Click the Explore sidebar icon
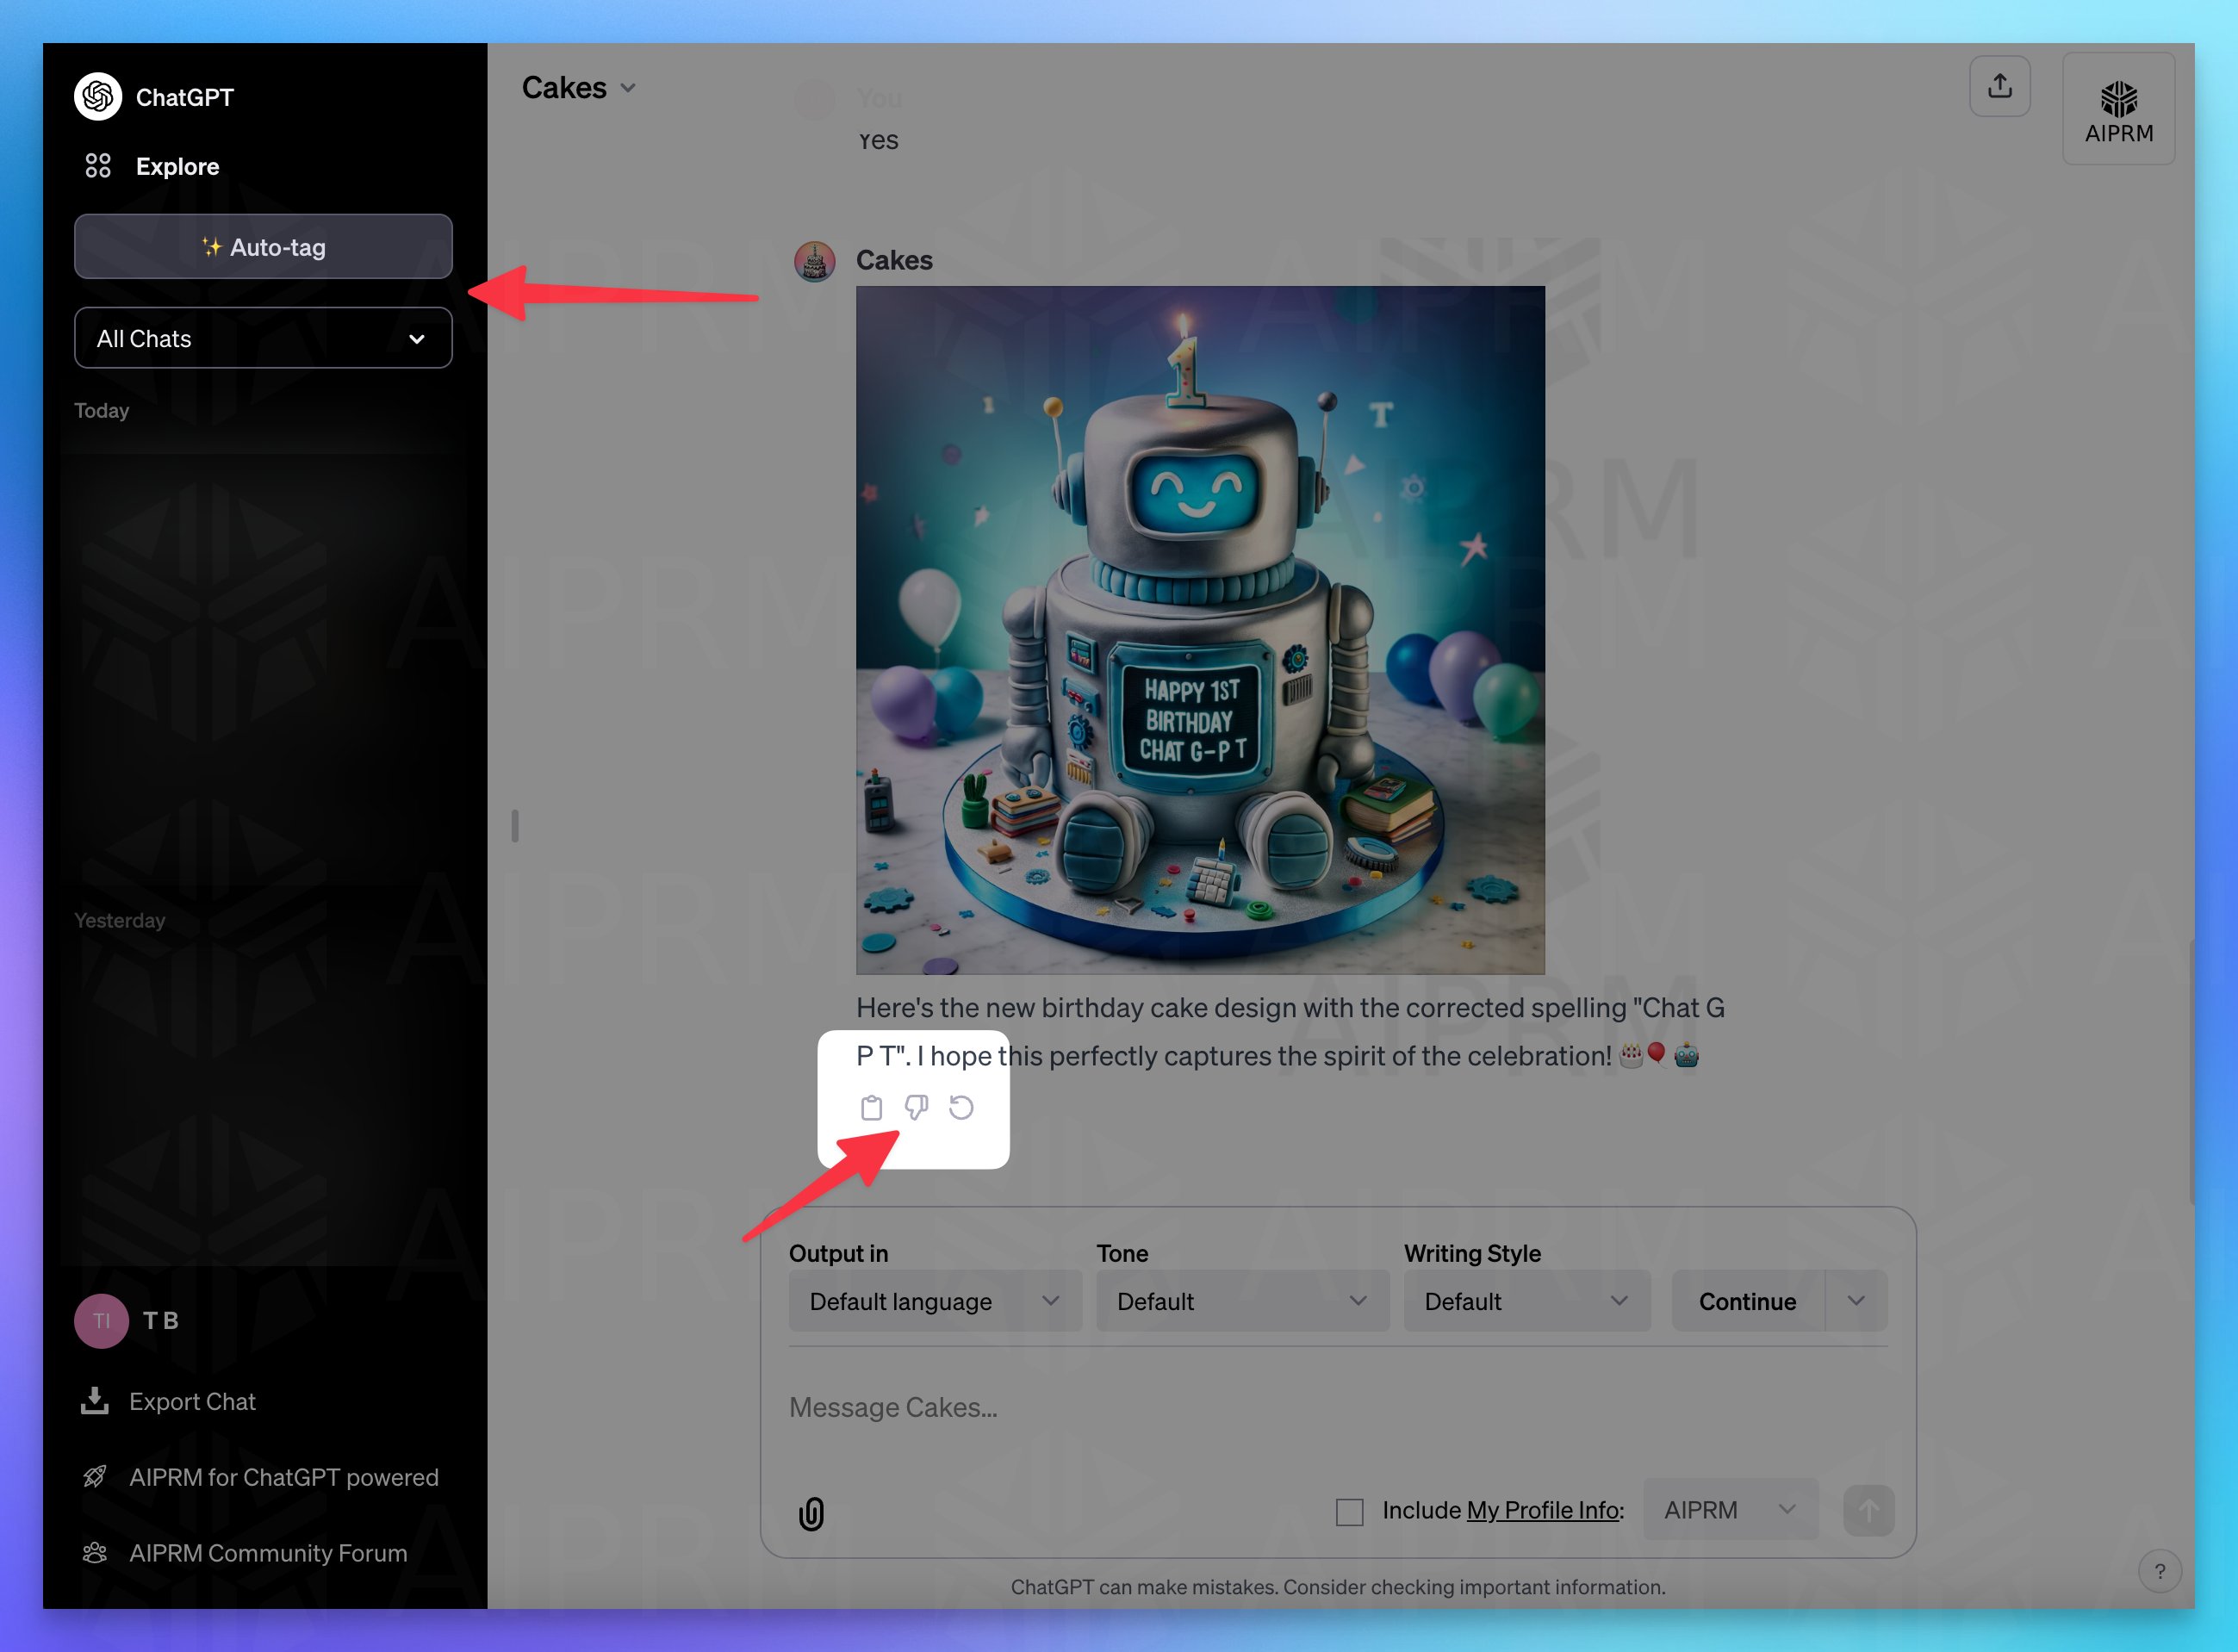This screenshot has height=1652, width=2238. [x=99, y=165]
